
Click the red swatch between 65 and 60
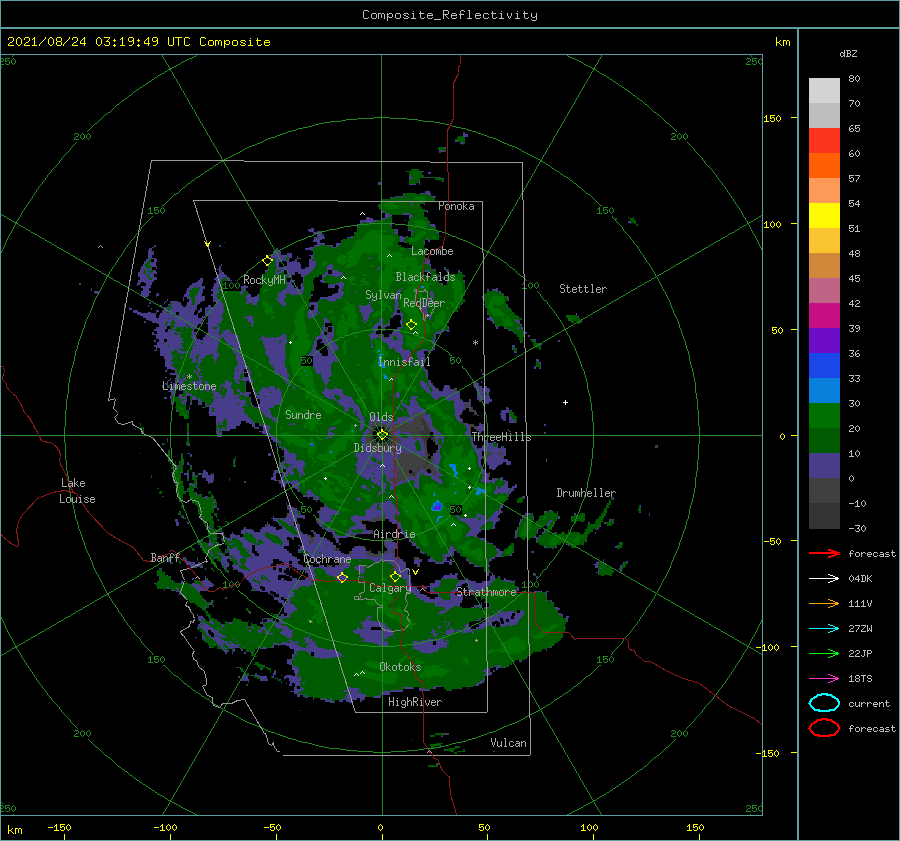[x=824, y=141]
